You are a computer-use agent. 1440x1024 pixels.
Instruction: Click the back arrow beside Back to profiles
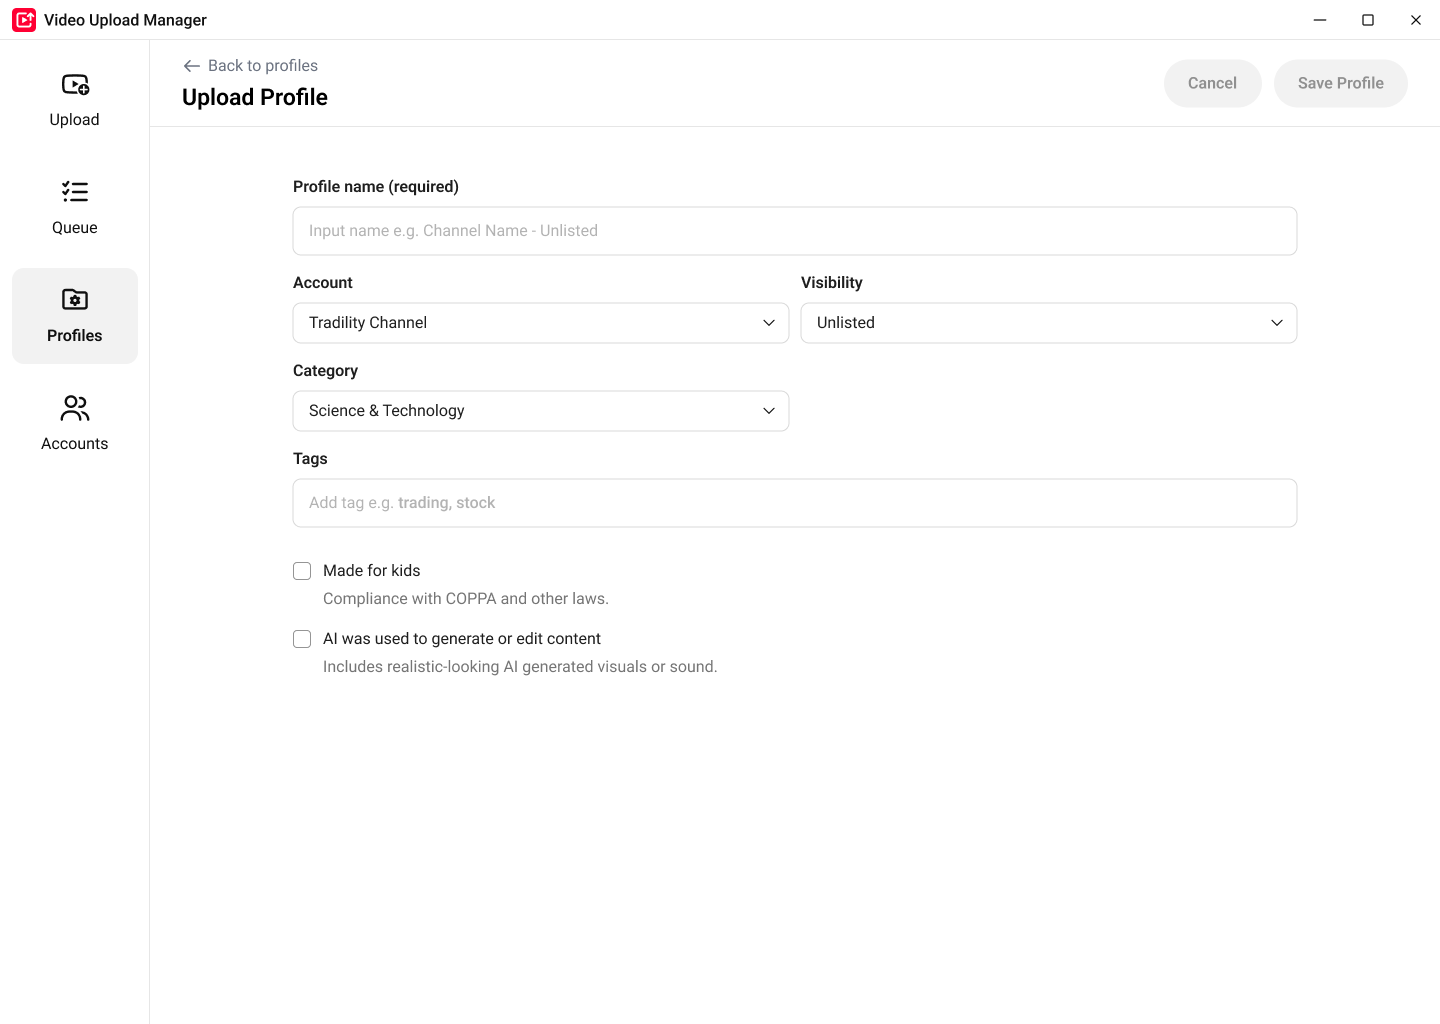[192, 66]
